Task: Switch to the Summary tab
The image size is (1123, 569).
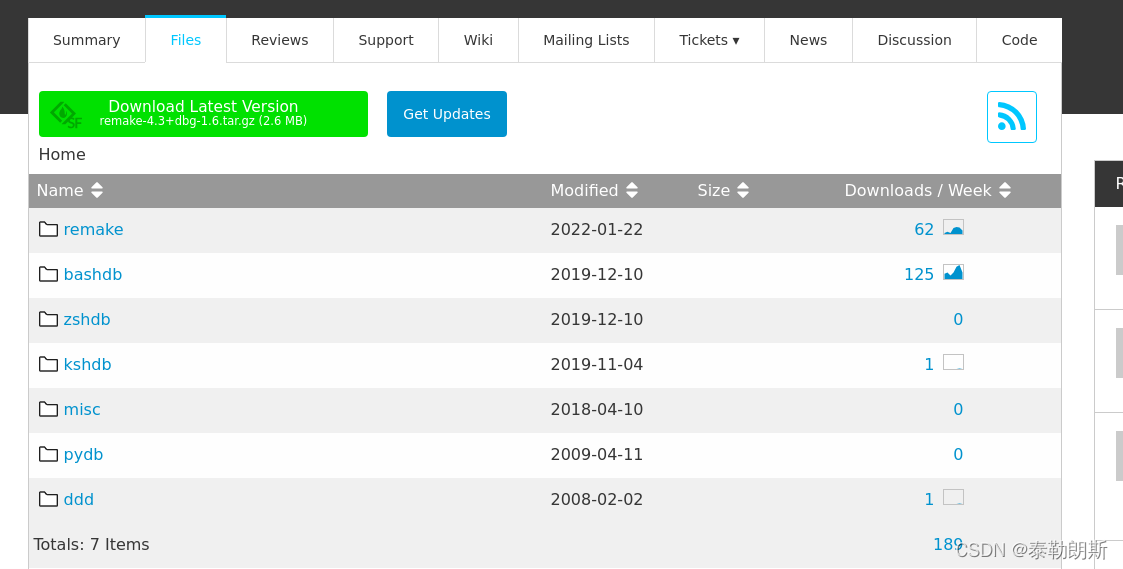Action: coord(87,40)
